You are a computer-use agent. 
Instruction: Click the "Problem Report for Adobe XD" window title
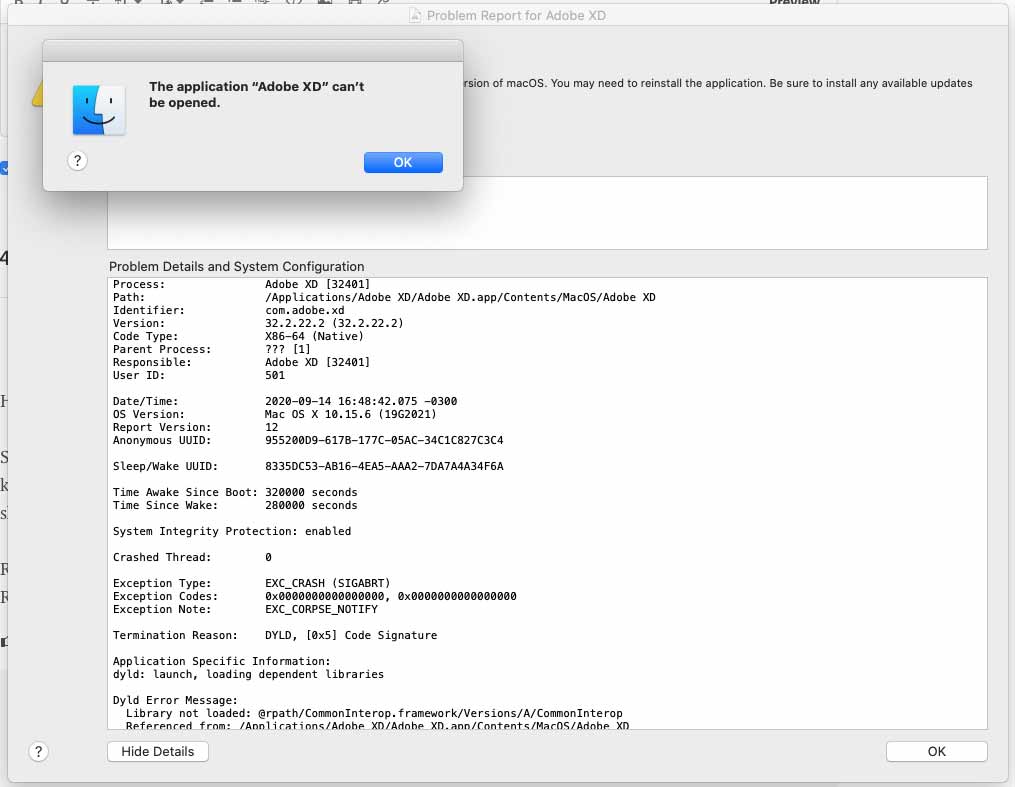[x=516, y=16]
